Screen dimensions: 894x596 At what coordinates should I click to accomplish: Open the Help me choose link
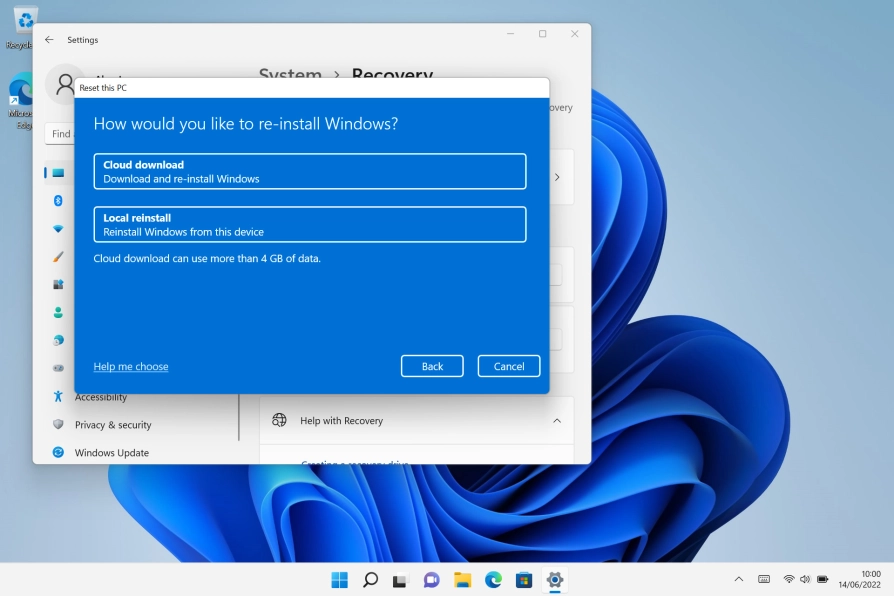click(130, 366)
